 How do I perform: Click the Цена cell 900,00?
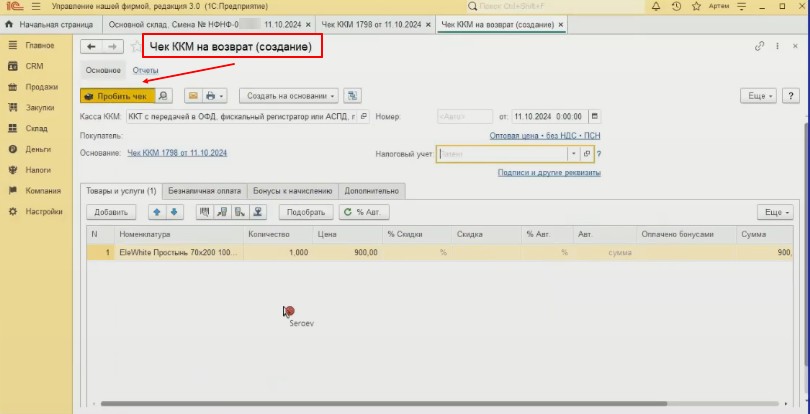[347, 253]
